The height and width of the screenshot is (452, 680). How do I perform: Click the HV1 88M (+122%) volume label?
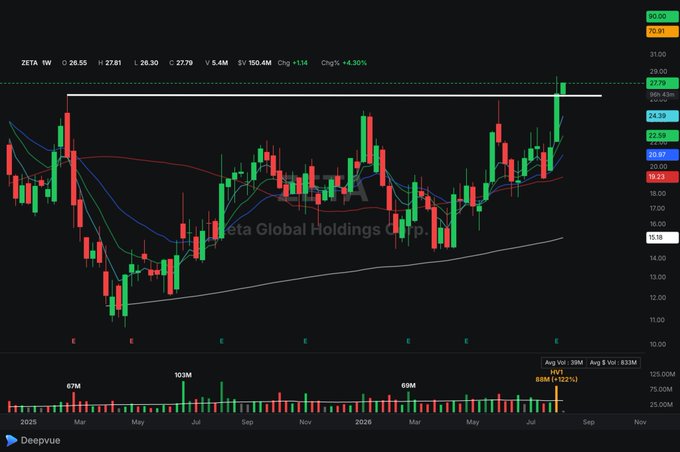[556, 376]
